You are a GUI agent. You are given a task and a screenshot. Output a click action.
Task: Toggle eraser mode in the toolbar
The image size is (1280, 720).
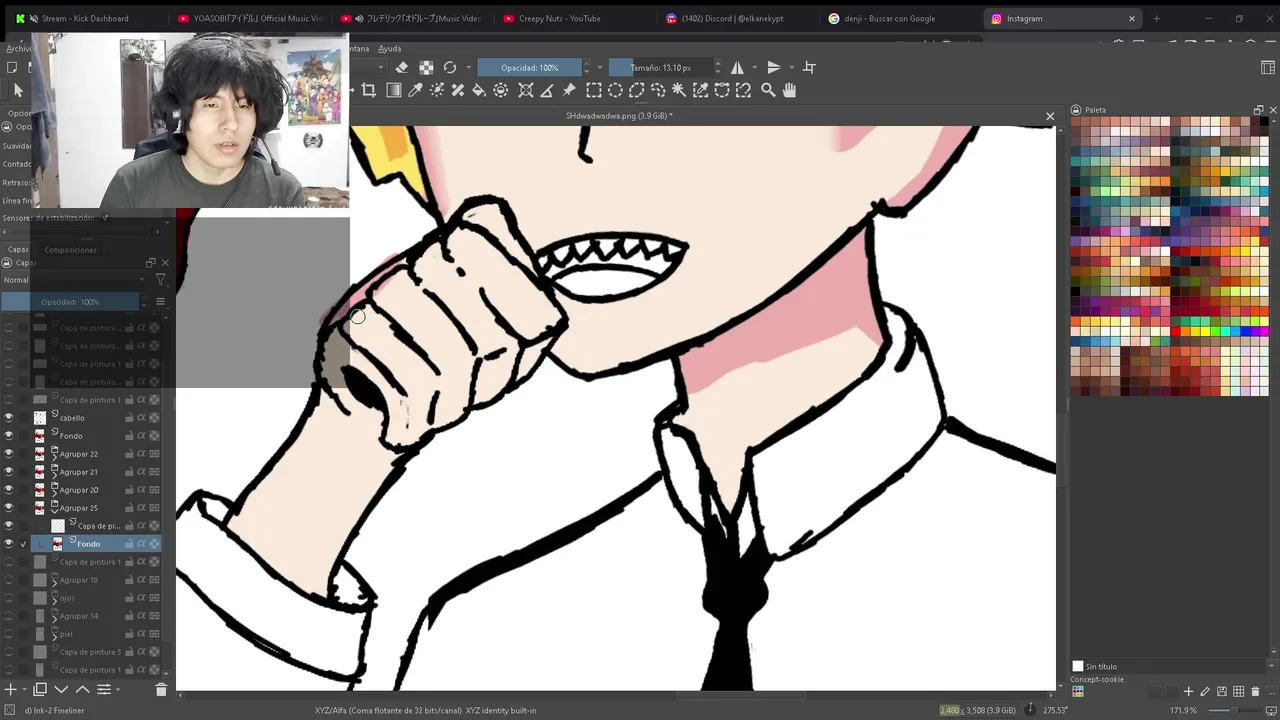point(402,67)
